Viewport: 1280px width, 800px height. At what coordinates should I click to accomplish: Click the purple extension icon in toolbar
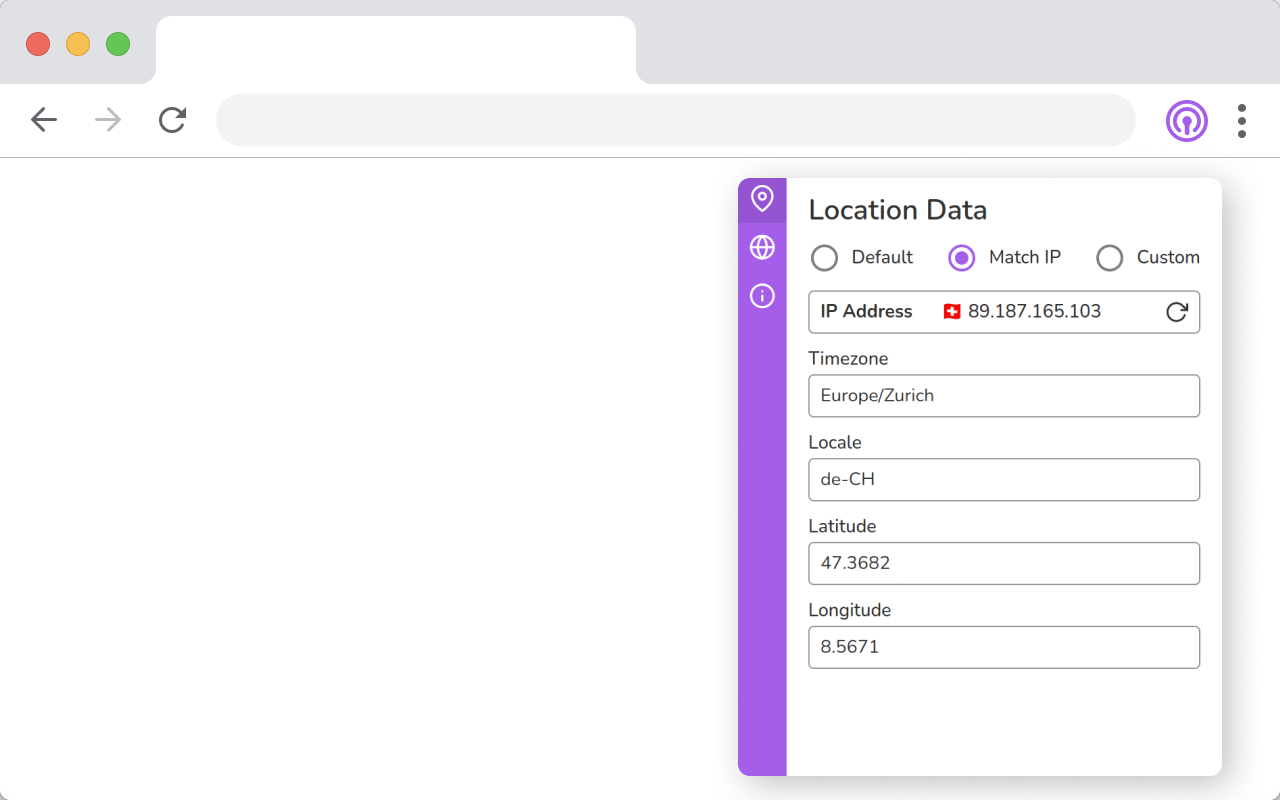pos(1186,121)
